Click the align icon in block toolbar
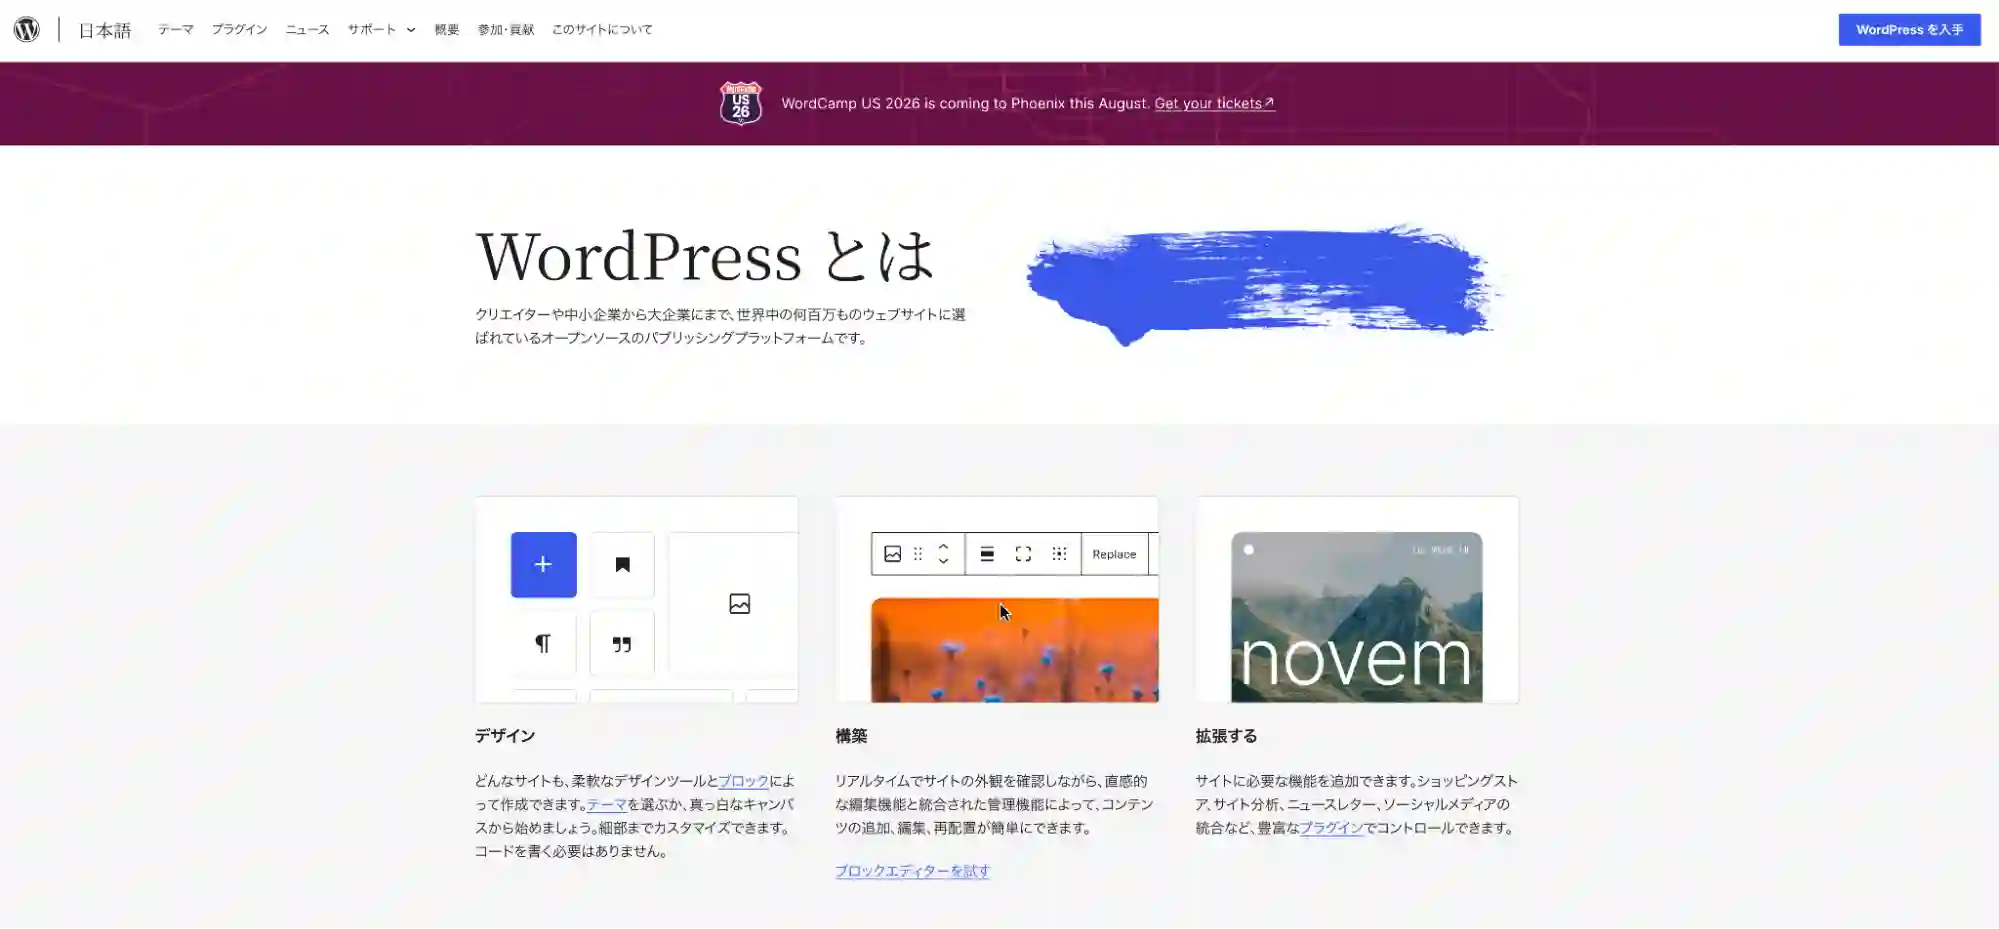This screenshot has width=1999, height=929. pyautogui.click(x=987, y=554)
